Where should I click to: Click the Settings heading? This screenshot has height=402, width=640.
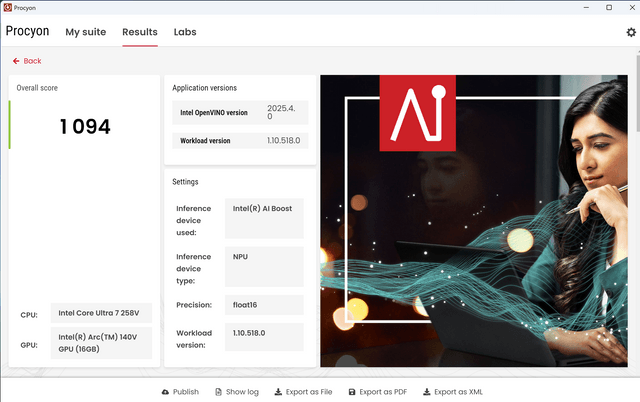click(x=185, y=182)
